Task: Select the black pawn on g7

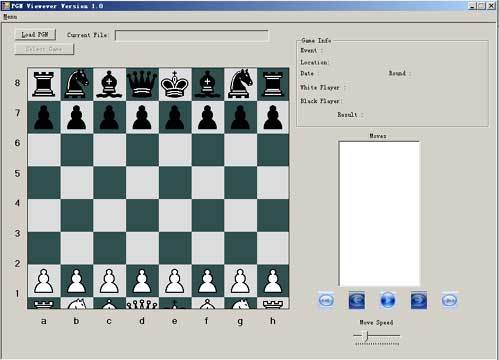Action: point(240,117)
